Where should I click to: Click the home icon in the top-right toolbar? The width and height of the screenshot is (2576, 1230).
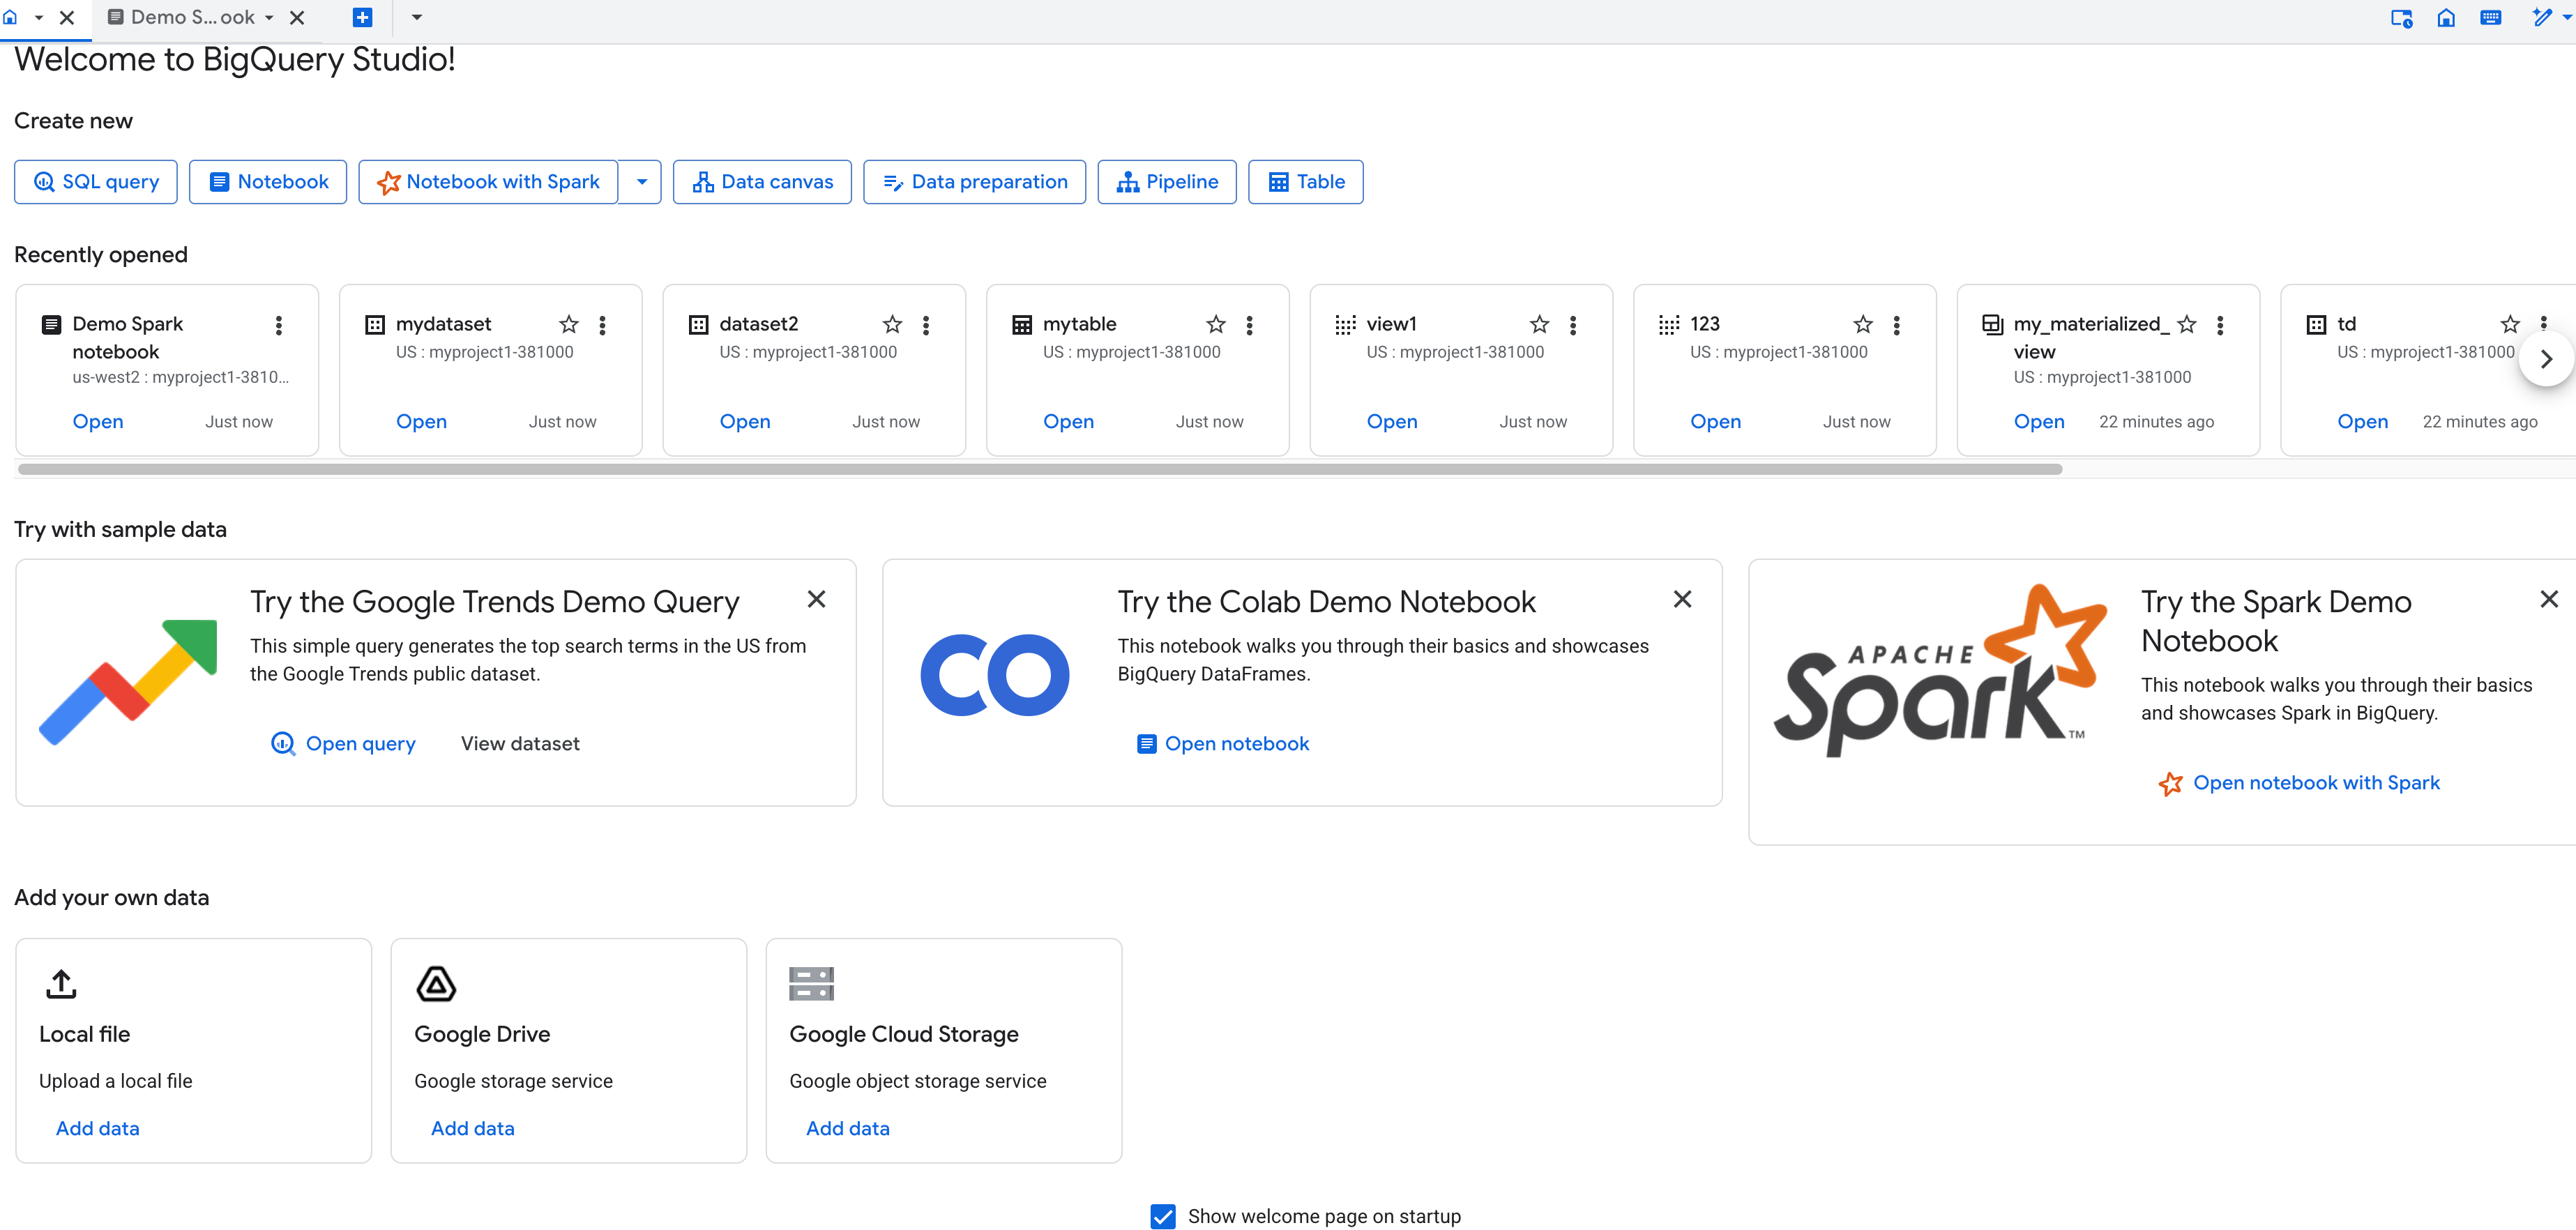[2446, 18]
